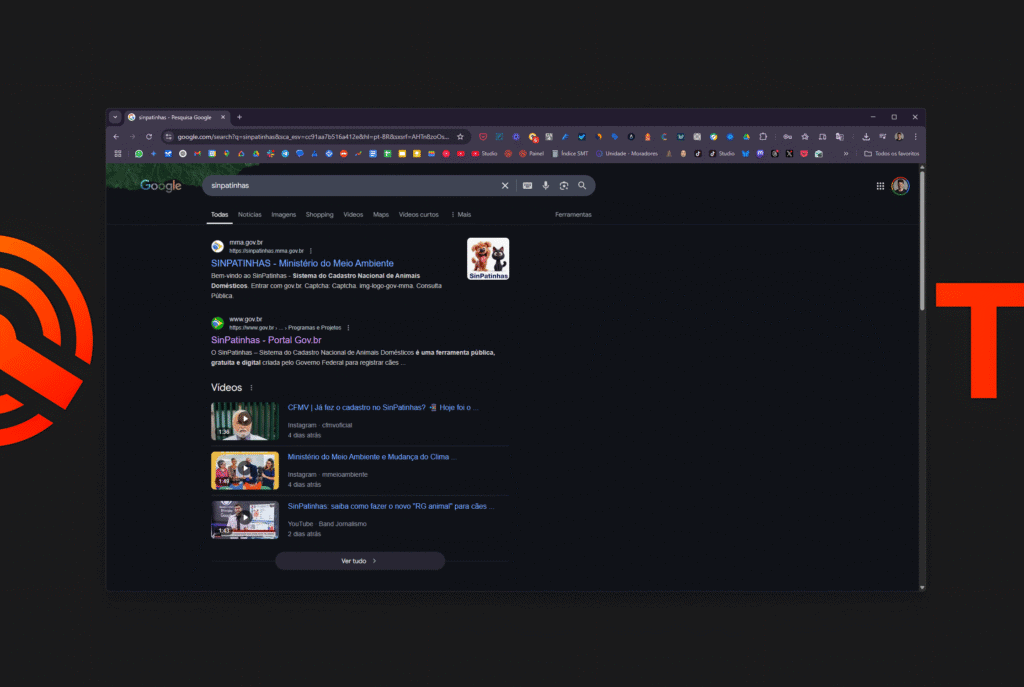Image resolution: width=1024 pixels, height=687 pixels.
Task: Bookmark this page with the star icon
Action: (x=460, y=137)
